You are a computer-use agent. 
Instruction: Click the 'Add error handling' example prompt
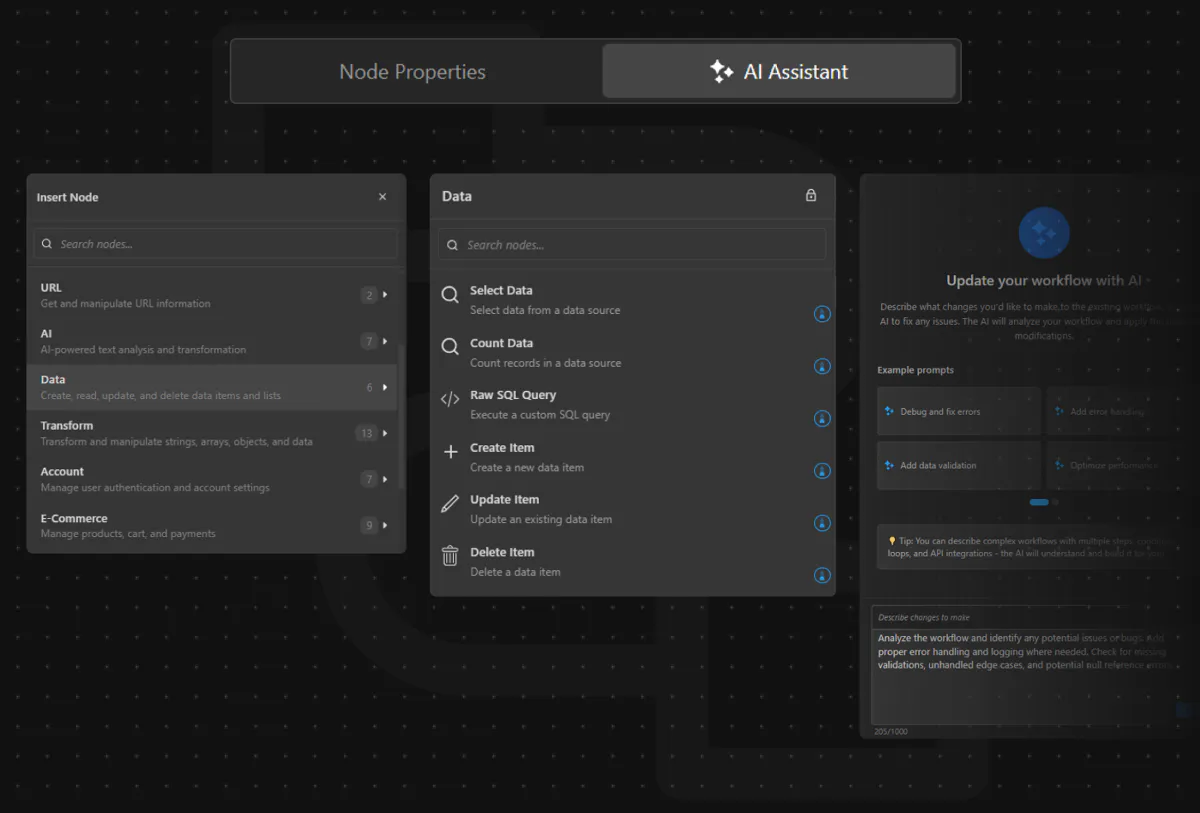coord(1118,411)
